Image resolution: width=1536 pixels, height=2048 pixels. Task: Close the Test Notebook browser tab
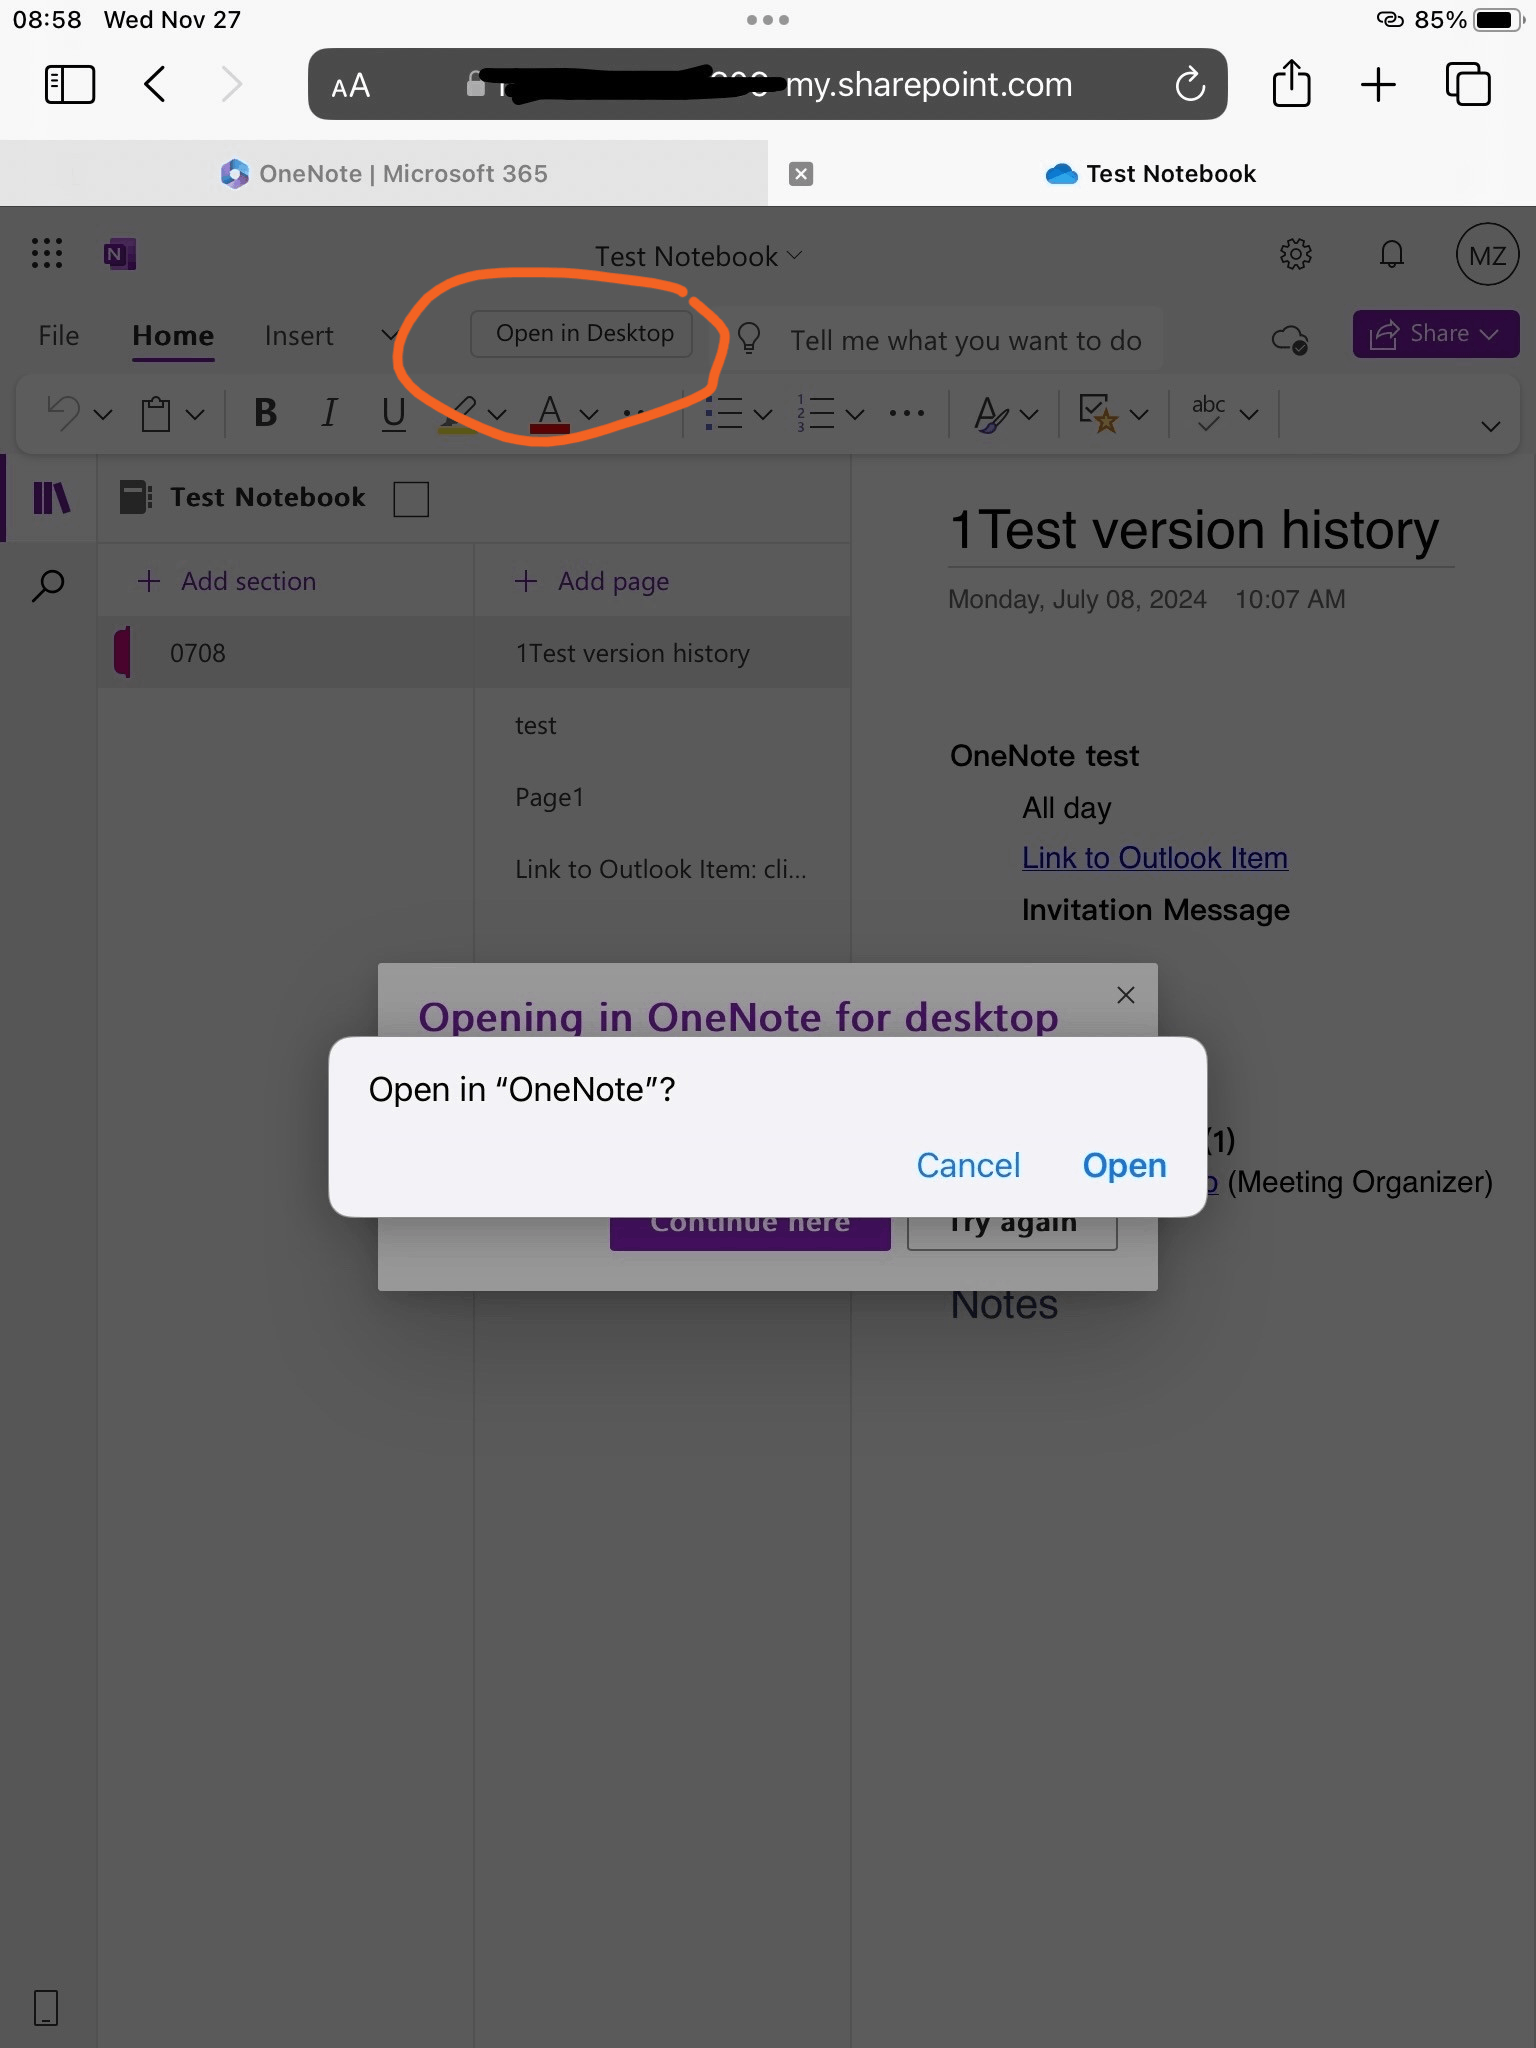coord(801,174)
